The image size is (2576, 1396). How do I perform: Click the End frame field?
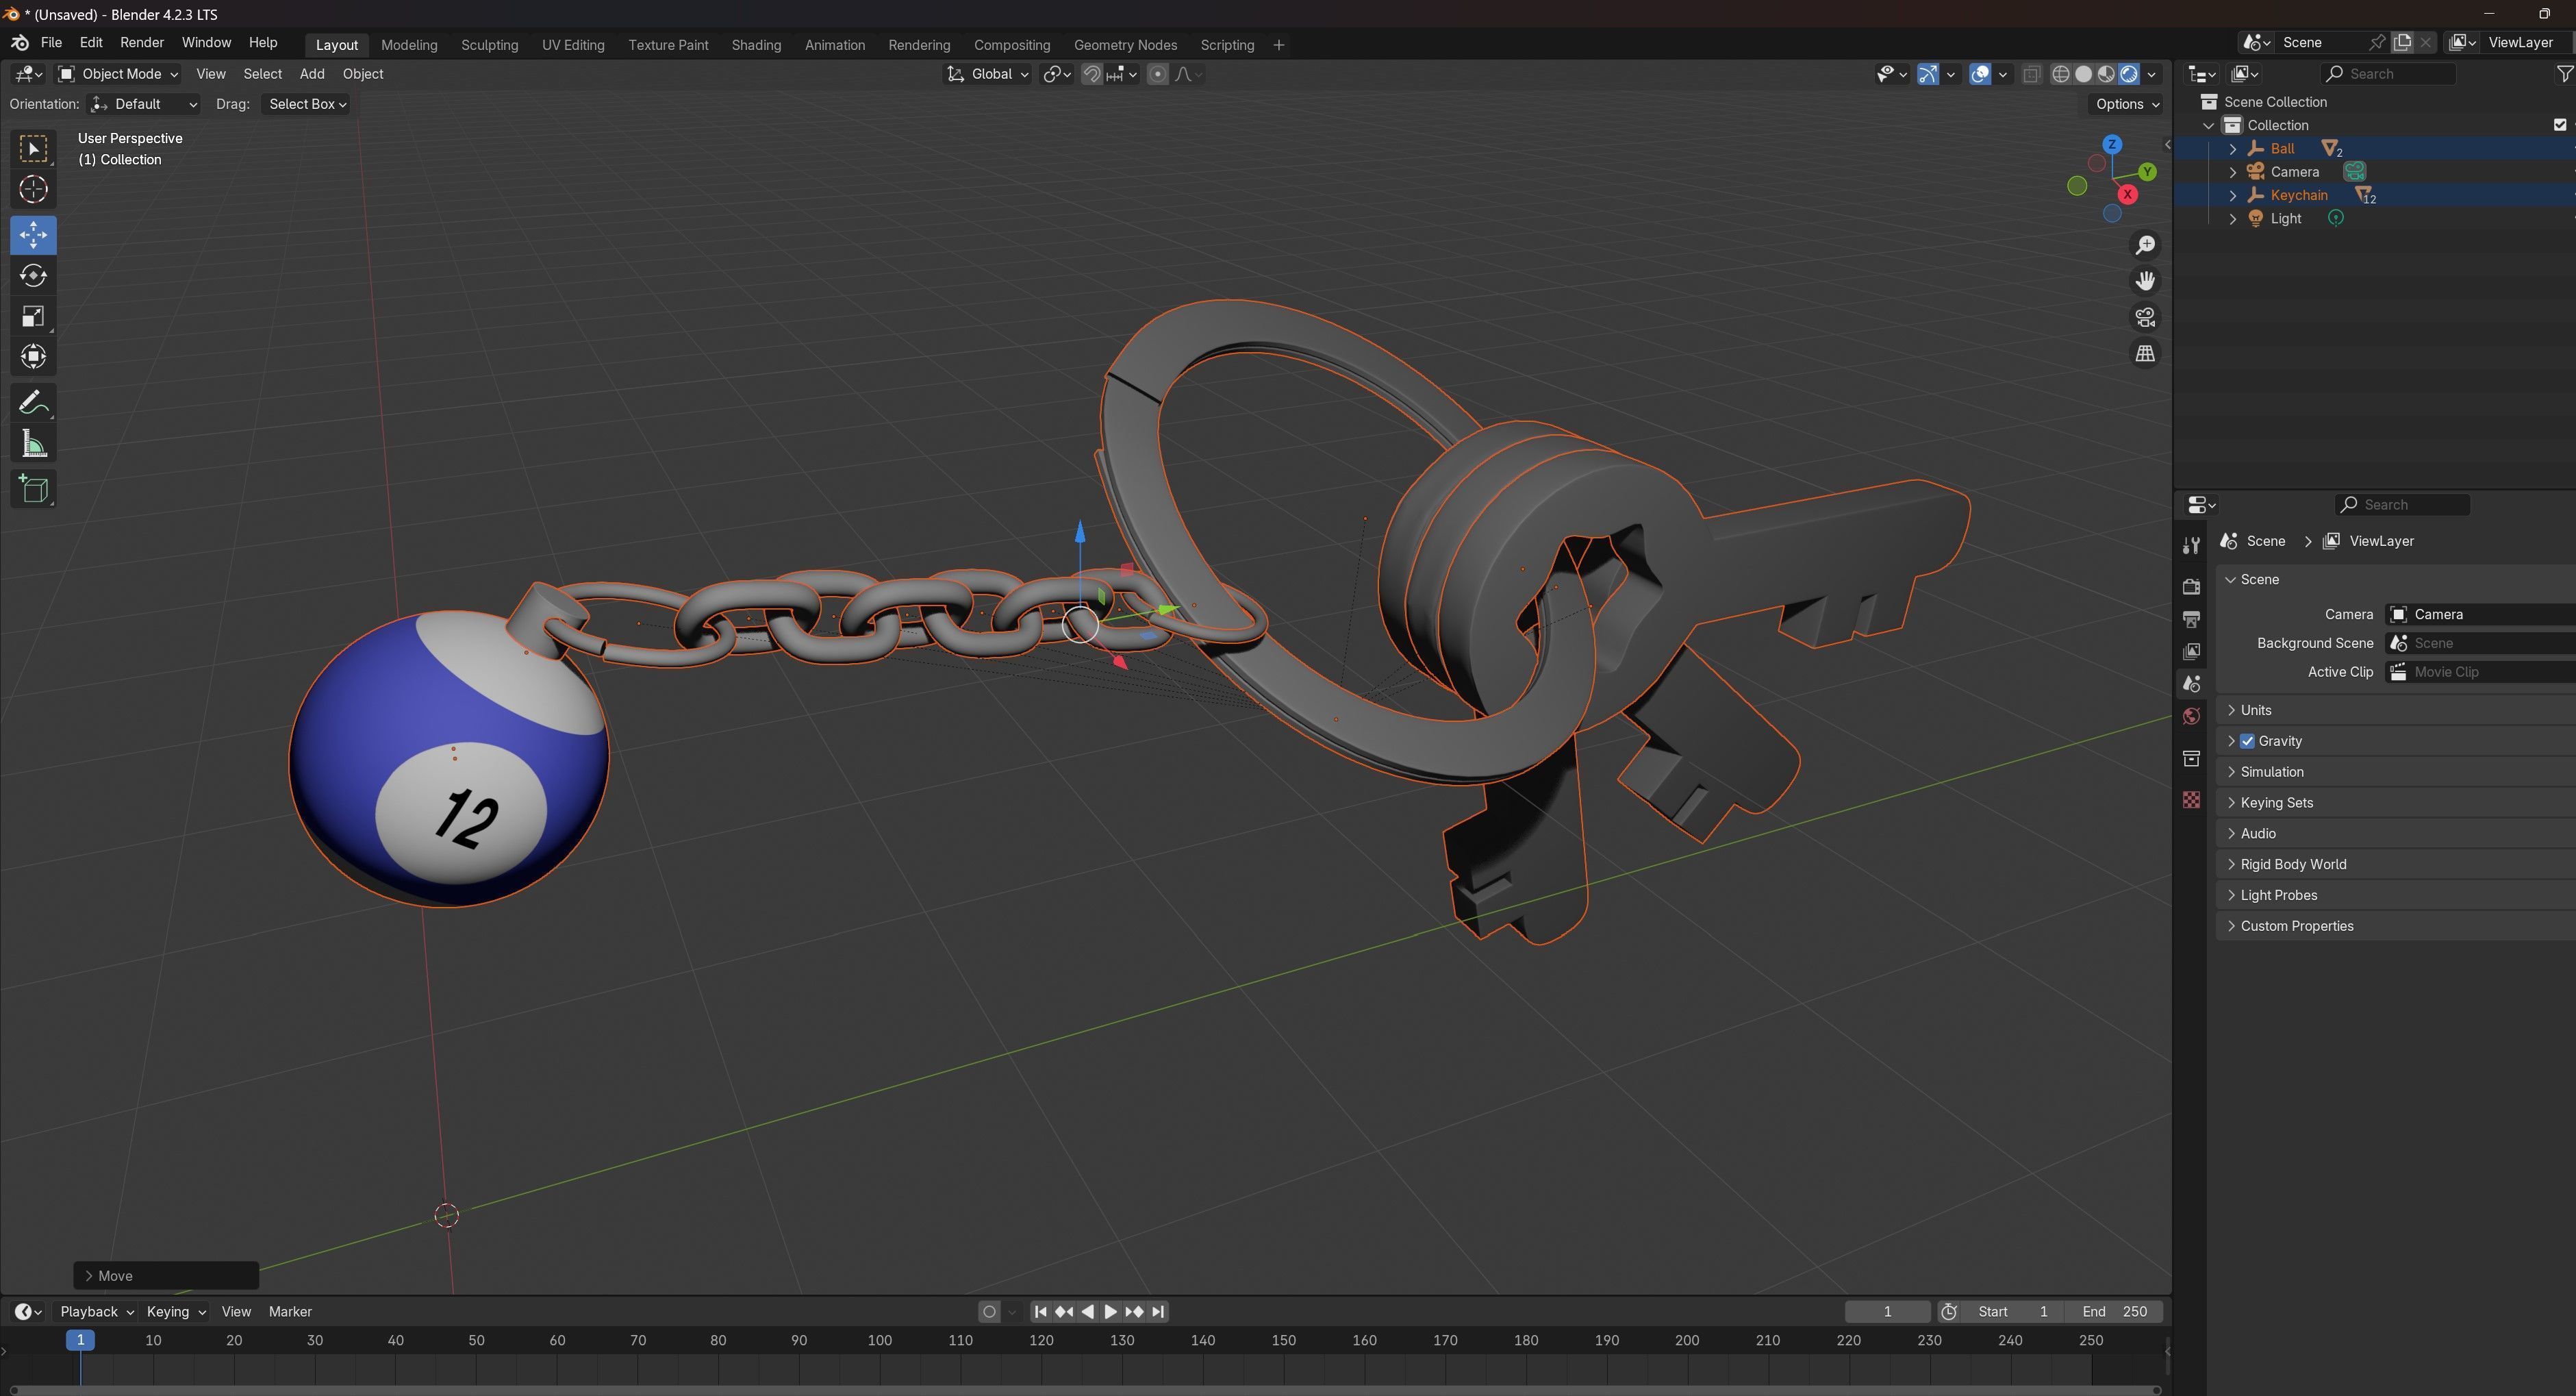[x=2113, y=1311]
